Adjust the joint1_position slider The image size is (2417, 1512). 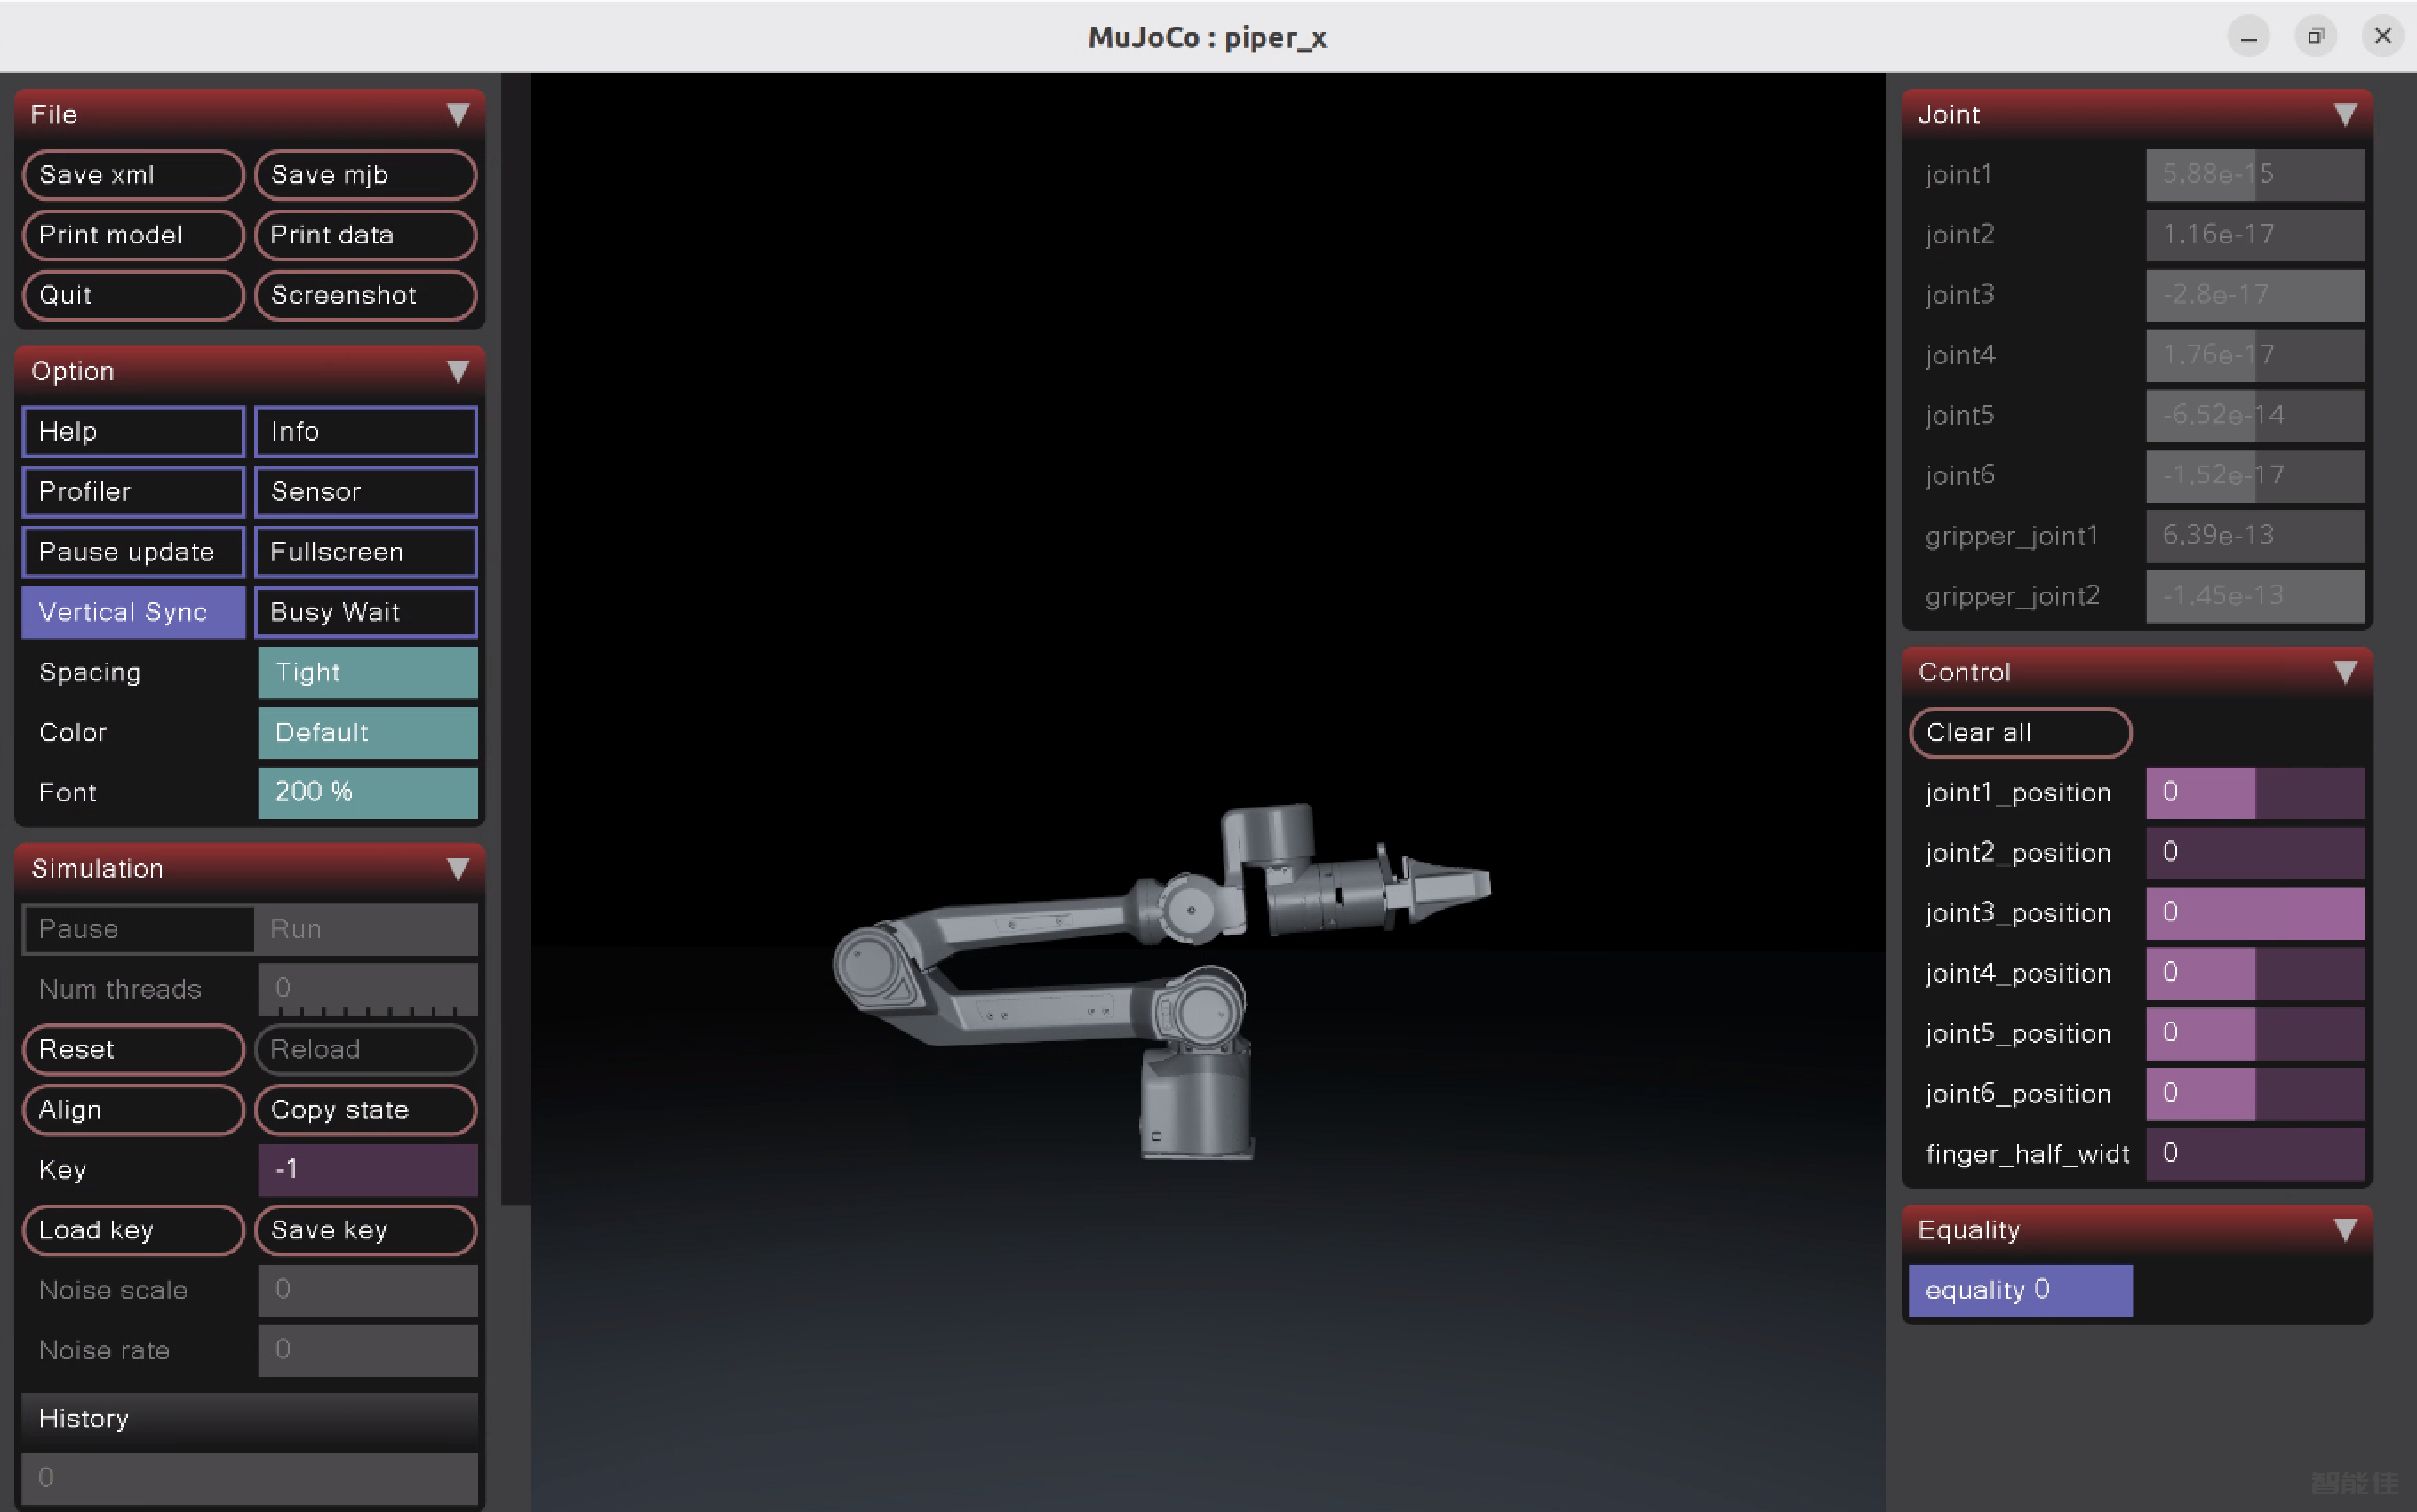(2255, 793)
